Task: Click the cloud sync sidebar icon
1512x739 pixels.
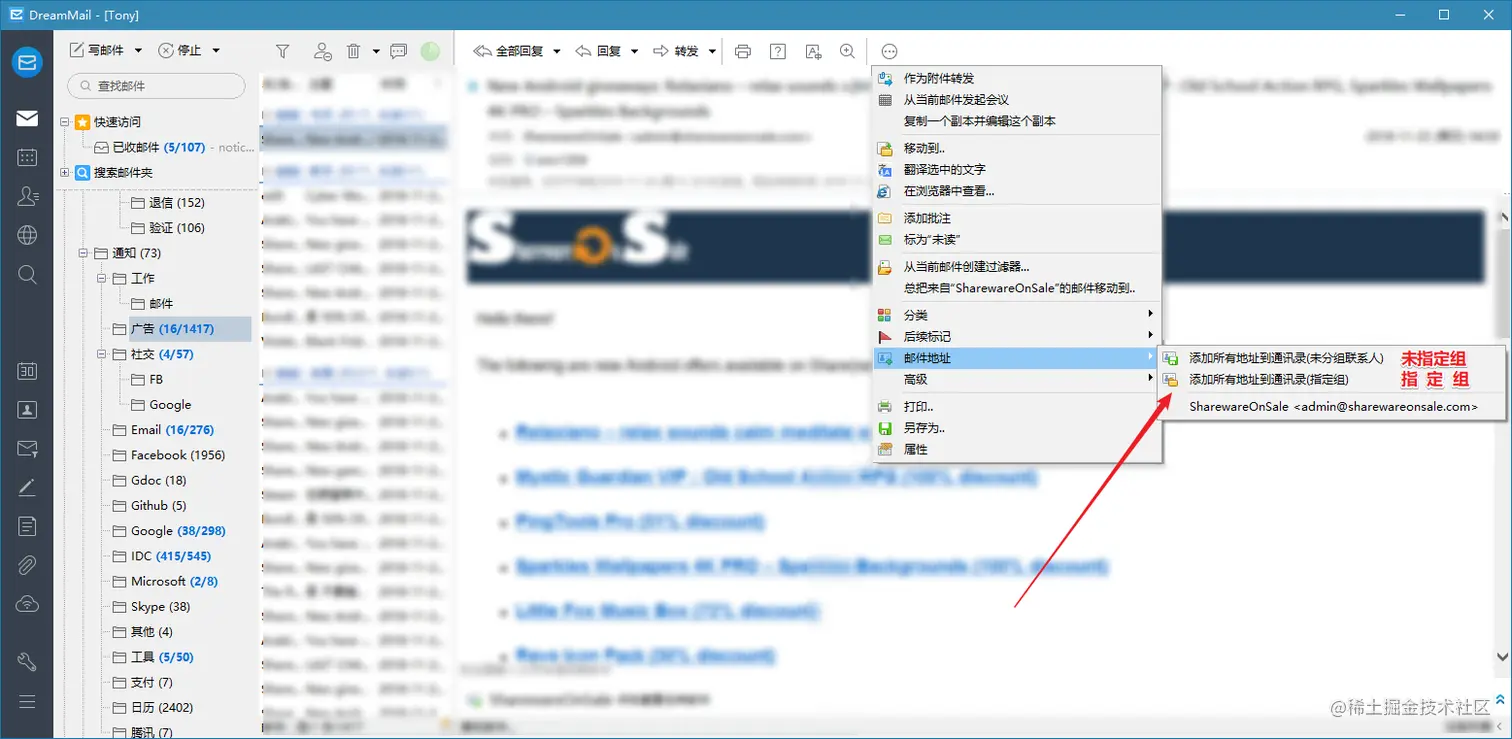Action: 27,604
